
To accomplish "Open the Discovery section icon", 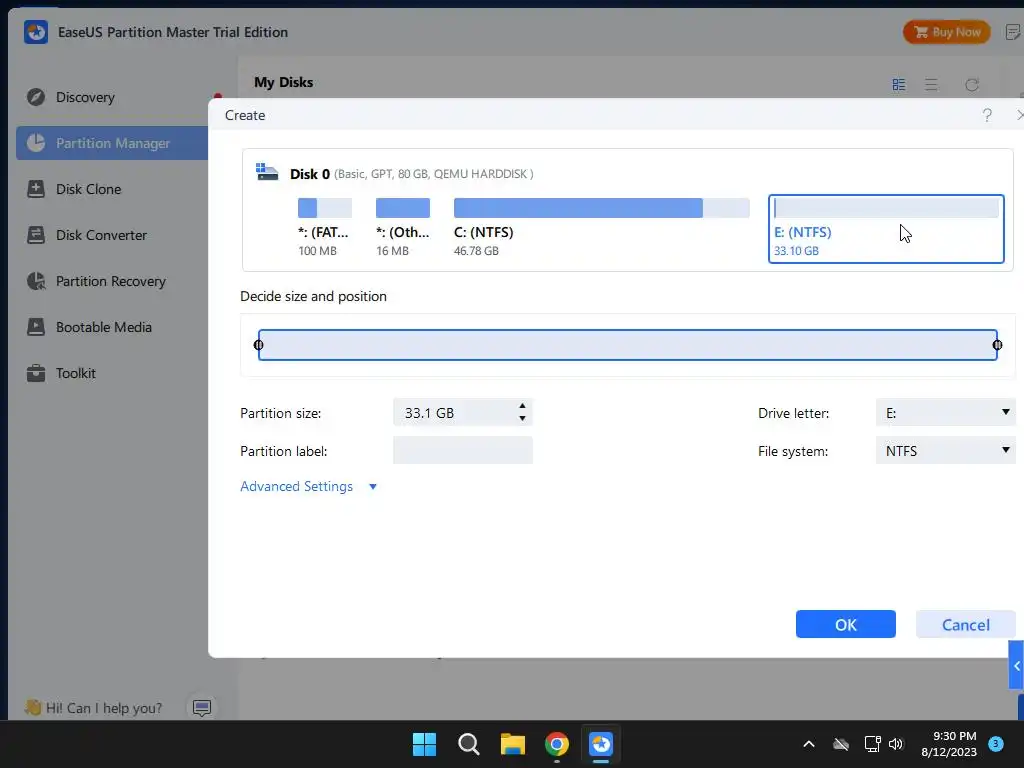I will coord(36,97).
